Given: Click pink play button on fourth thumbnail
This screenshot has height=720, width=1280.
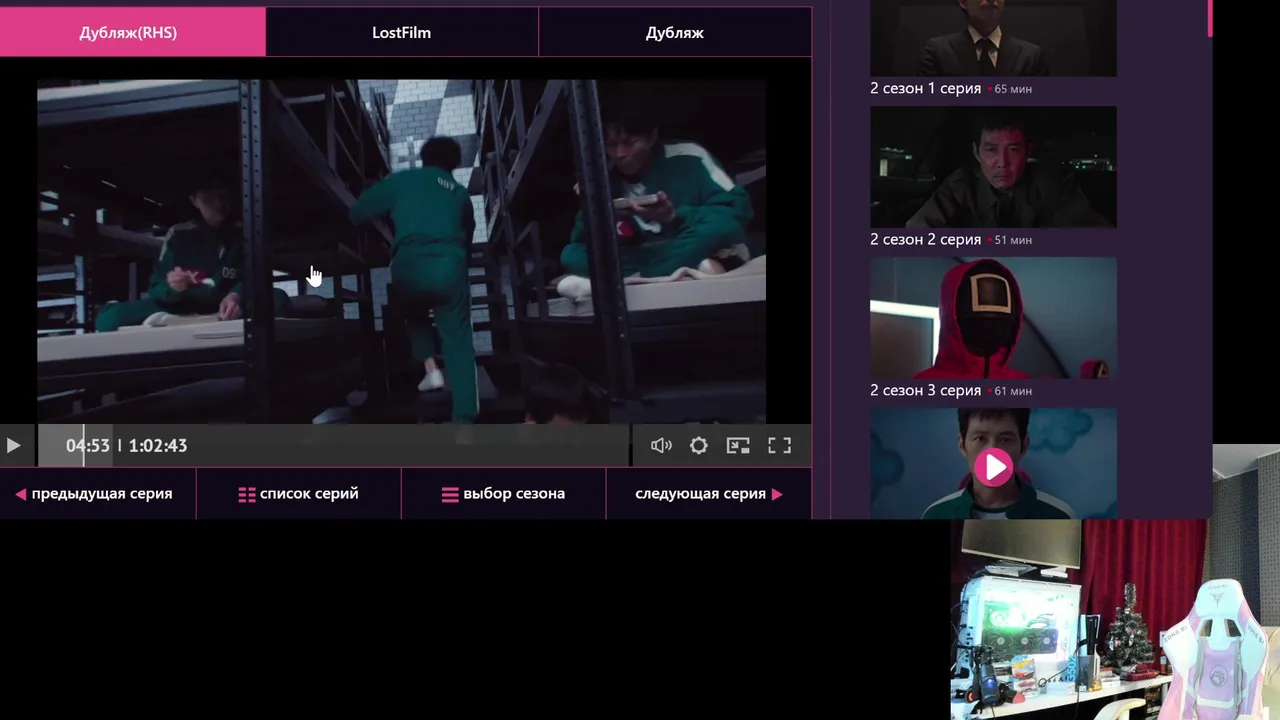Looking at the screenshot, I should [993, 467].
